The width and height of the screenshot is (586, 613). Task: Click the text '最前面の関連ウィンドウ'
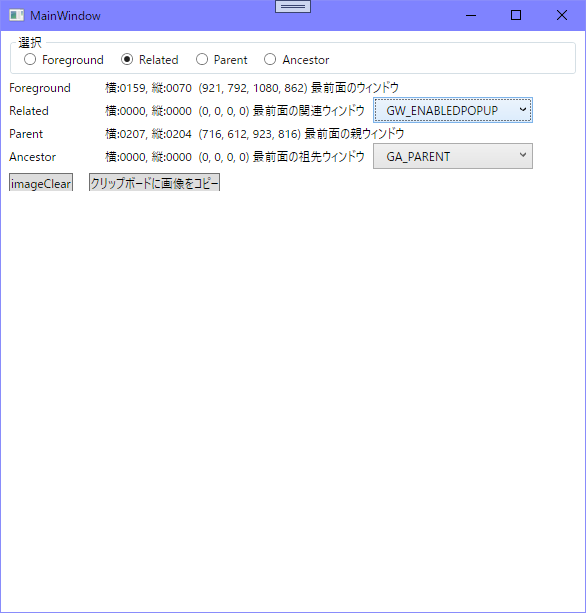click(309, 111)
